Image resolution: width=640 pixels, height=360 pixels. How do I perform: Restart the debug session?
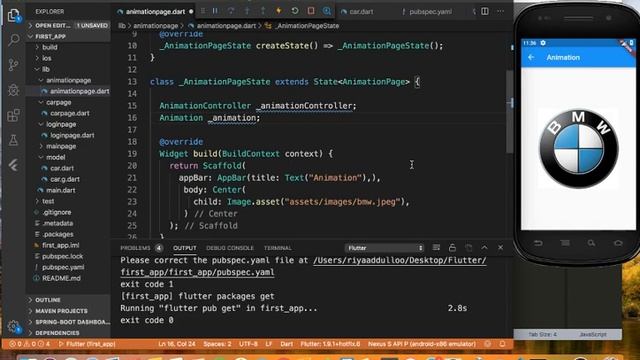[x=295, y=11]
